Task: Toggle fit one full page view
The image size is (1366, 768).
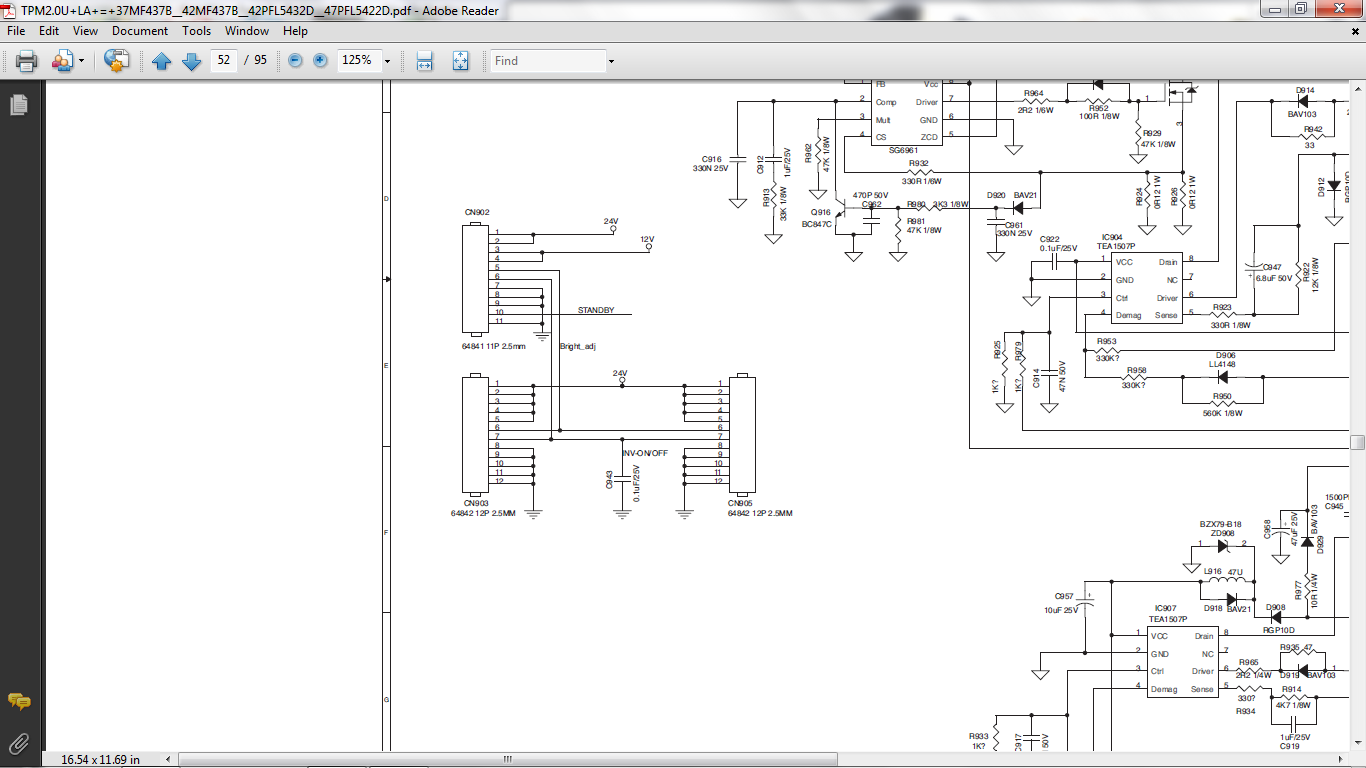Action: pyautogui.click(x=460, y=61)
